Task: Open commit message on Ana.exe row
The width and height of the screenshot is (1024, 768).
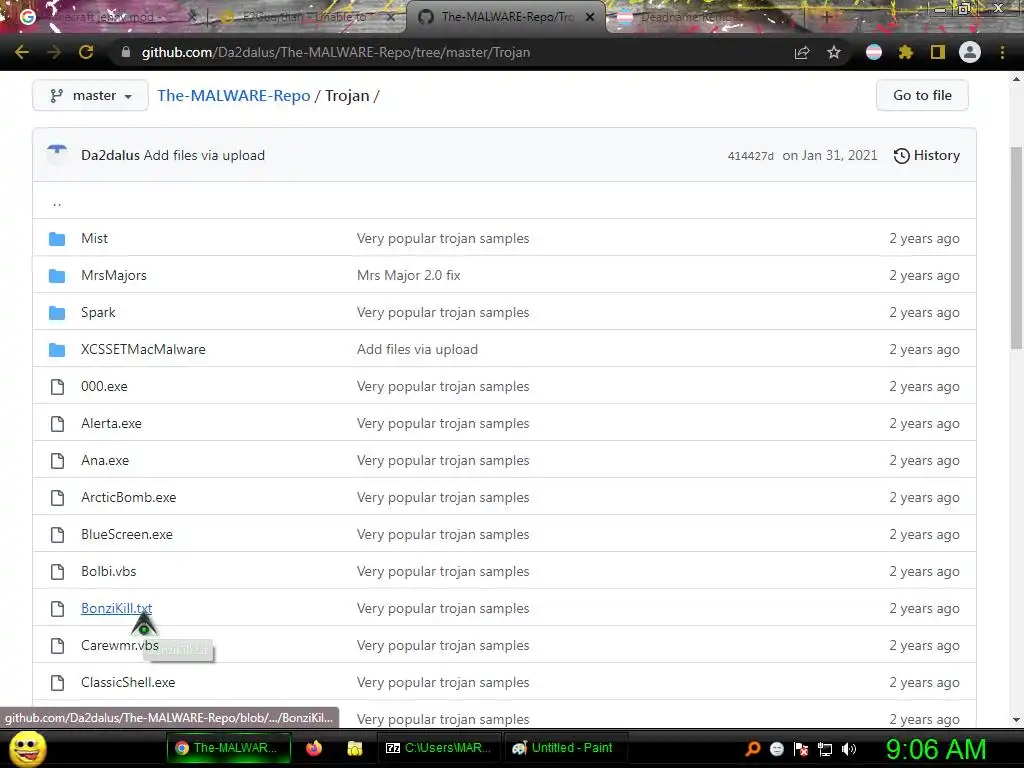Action: click(443, 460)
